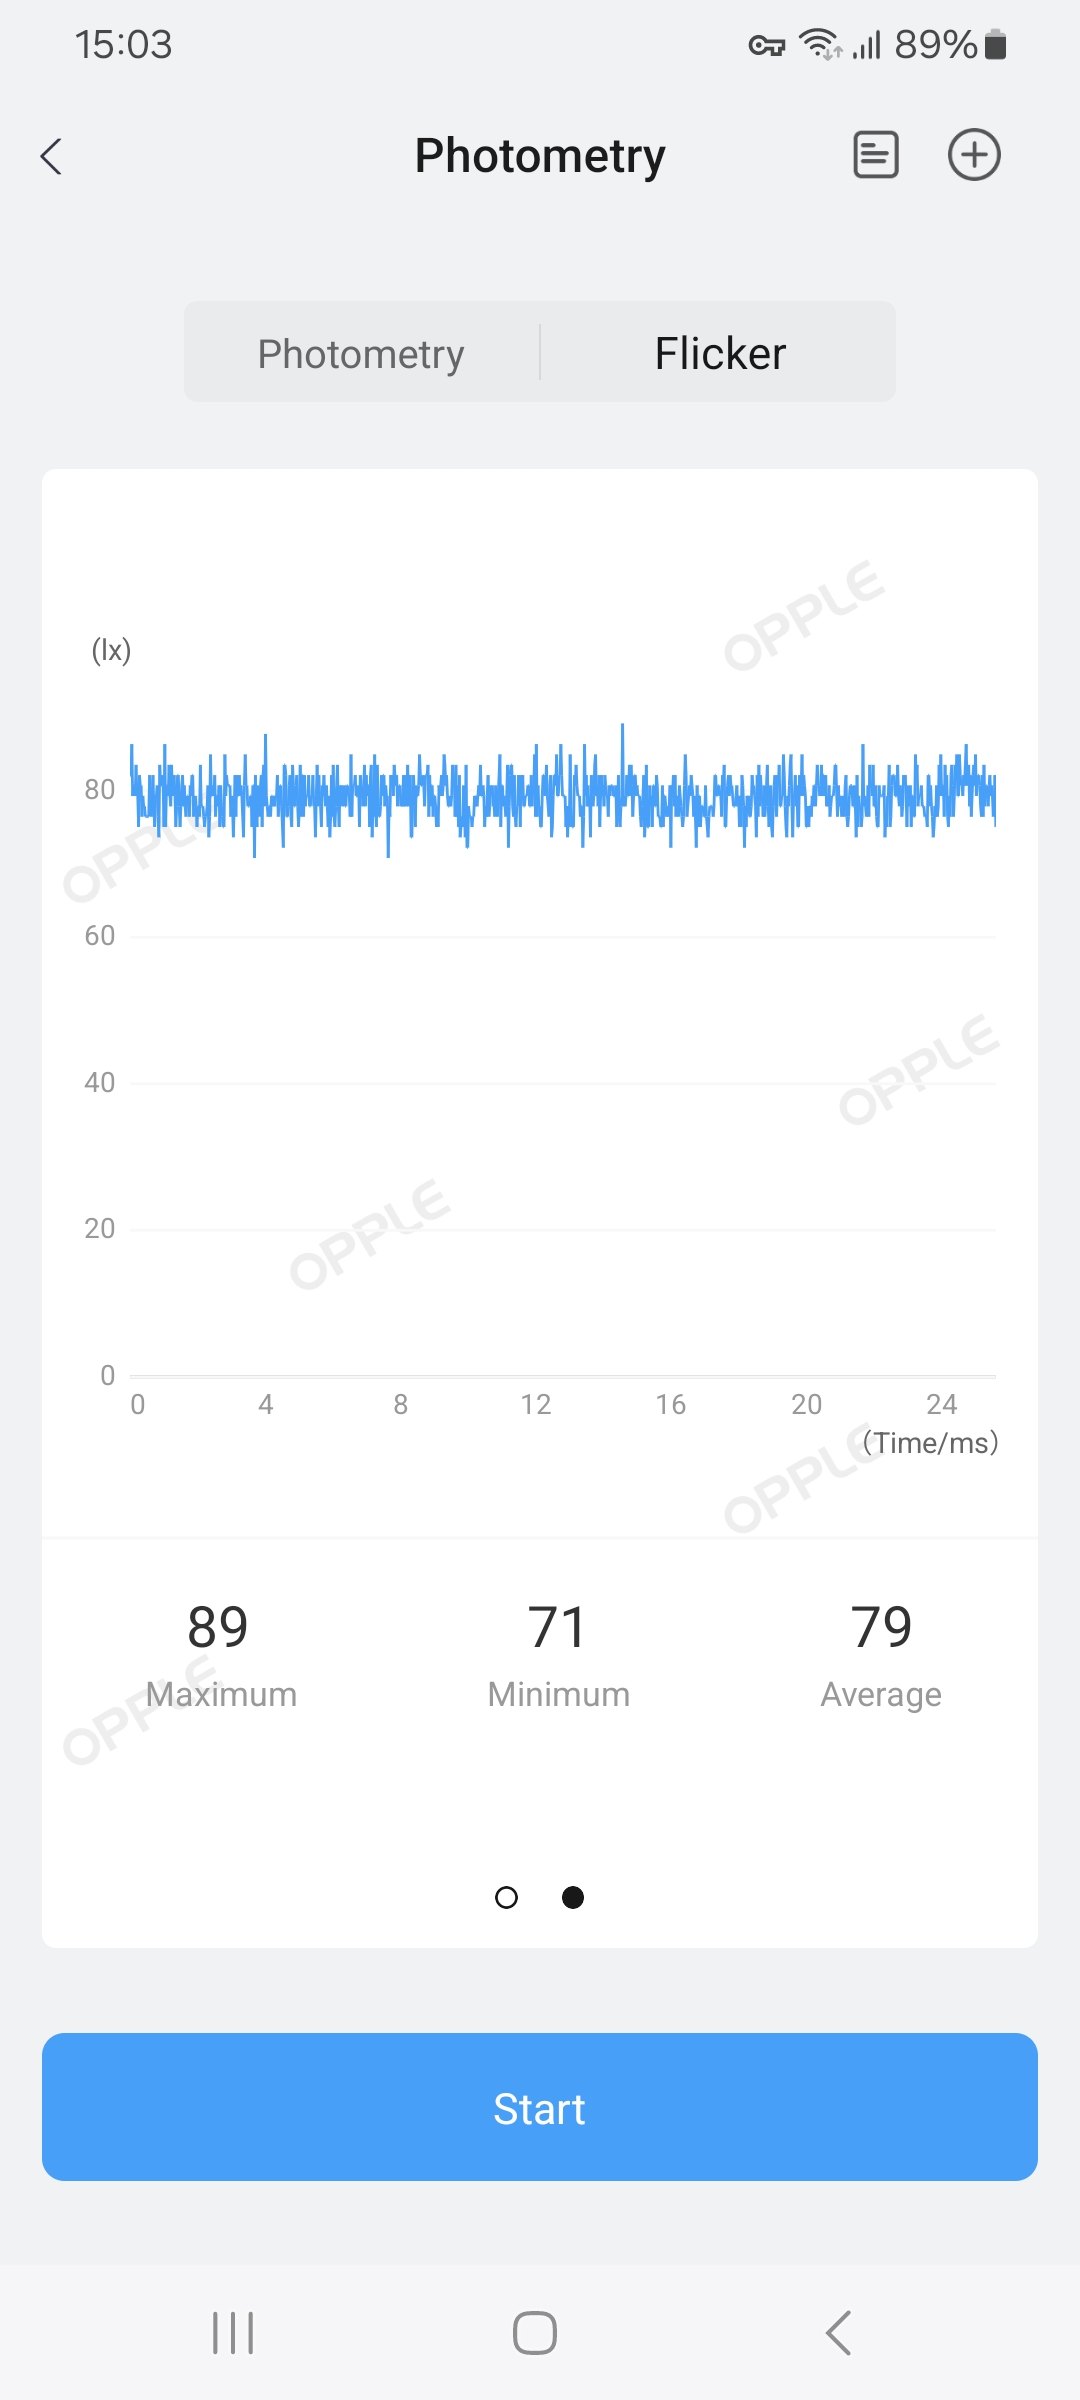1080x2400 pixels.
Task: Open the measurement records list icon
Action: [x=875, y=155]
